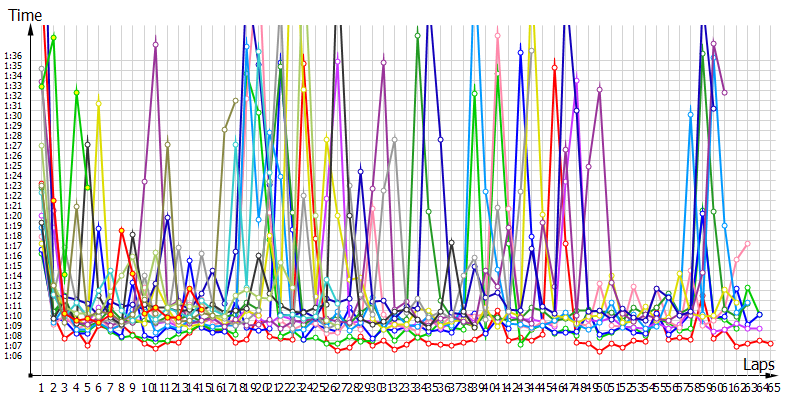Select the green peak point at lap 4
The width and height of the screenshot is (800, 400).
(76, 92)
